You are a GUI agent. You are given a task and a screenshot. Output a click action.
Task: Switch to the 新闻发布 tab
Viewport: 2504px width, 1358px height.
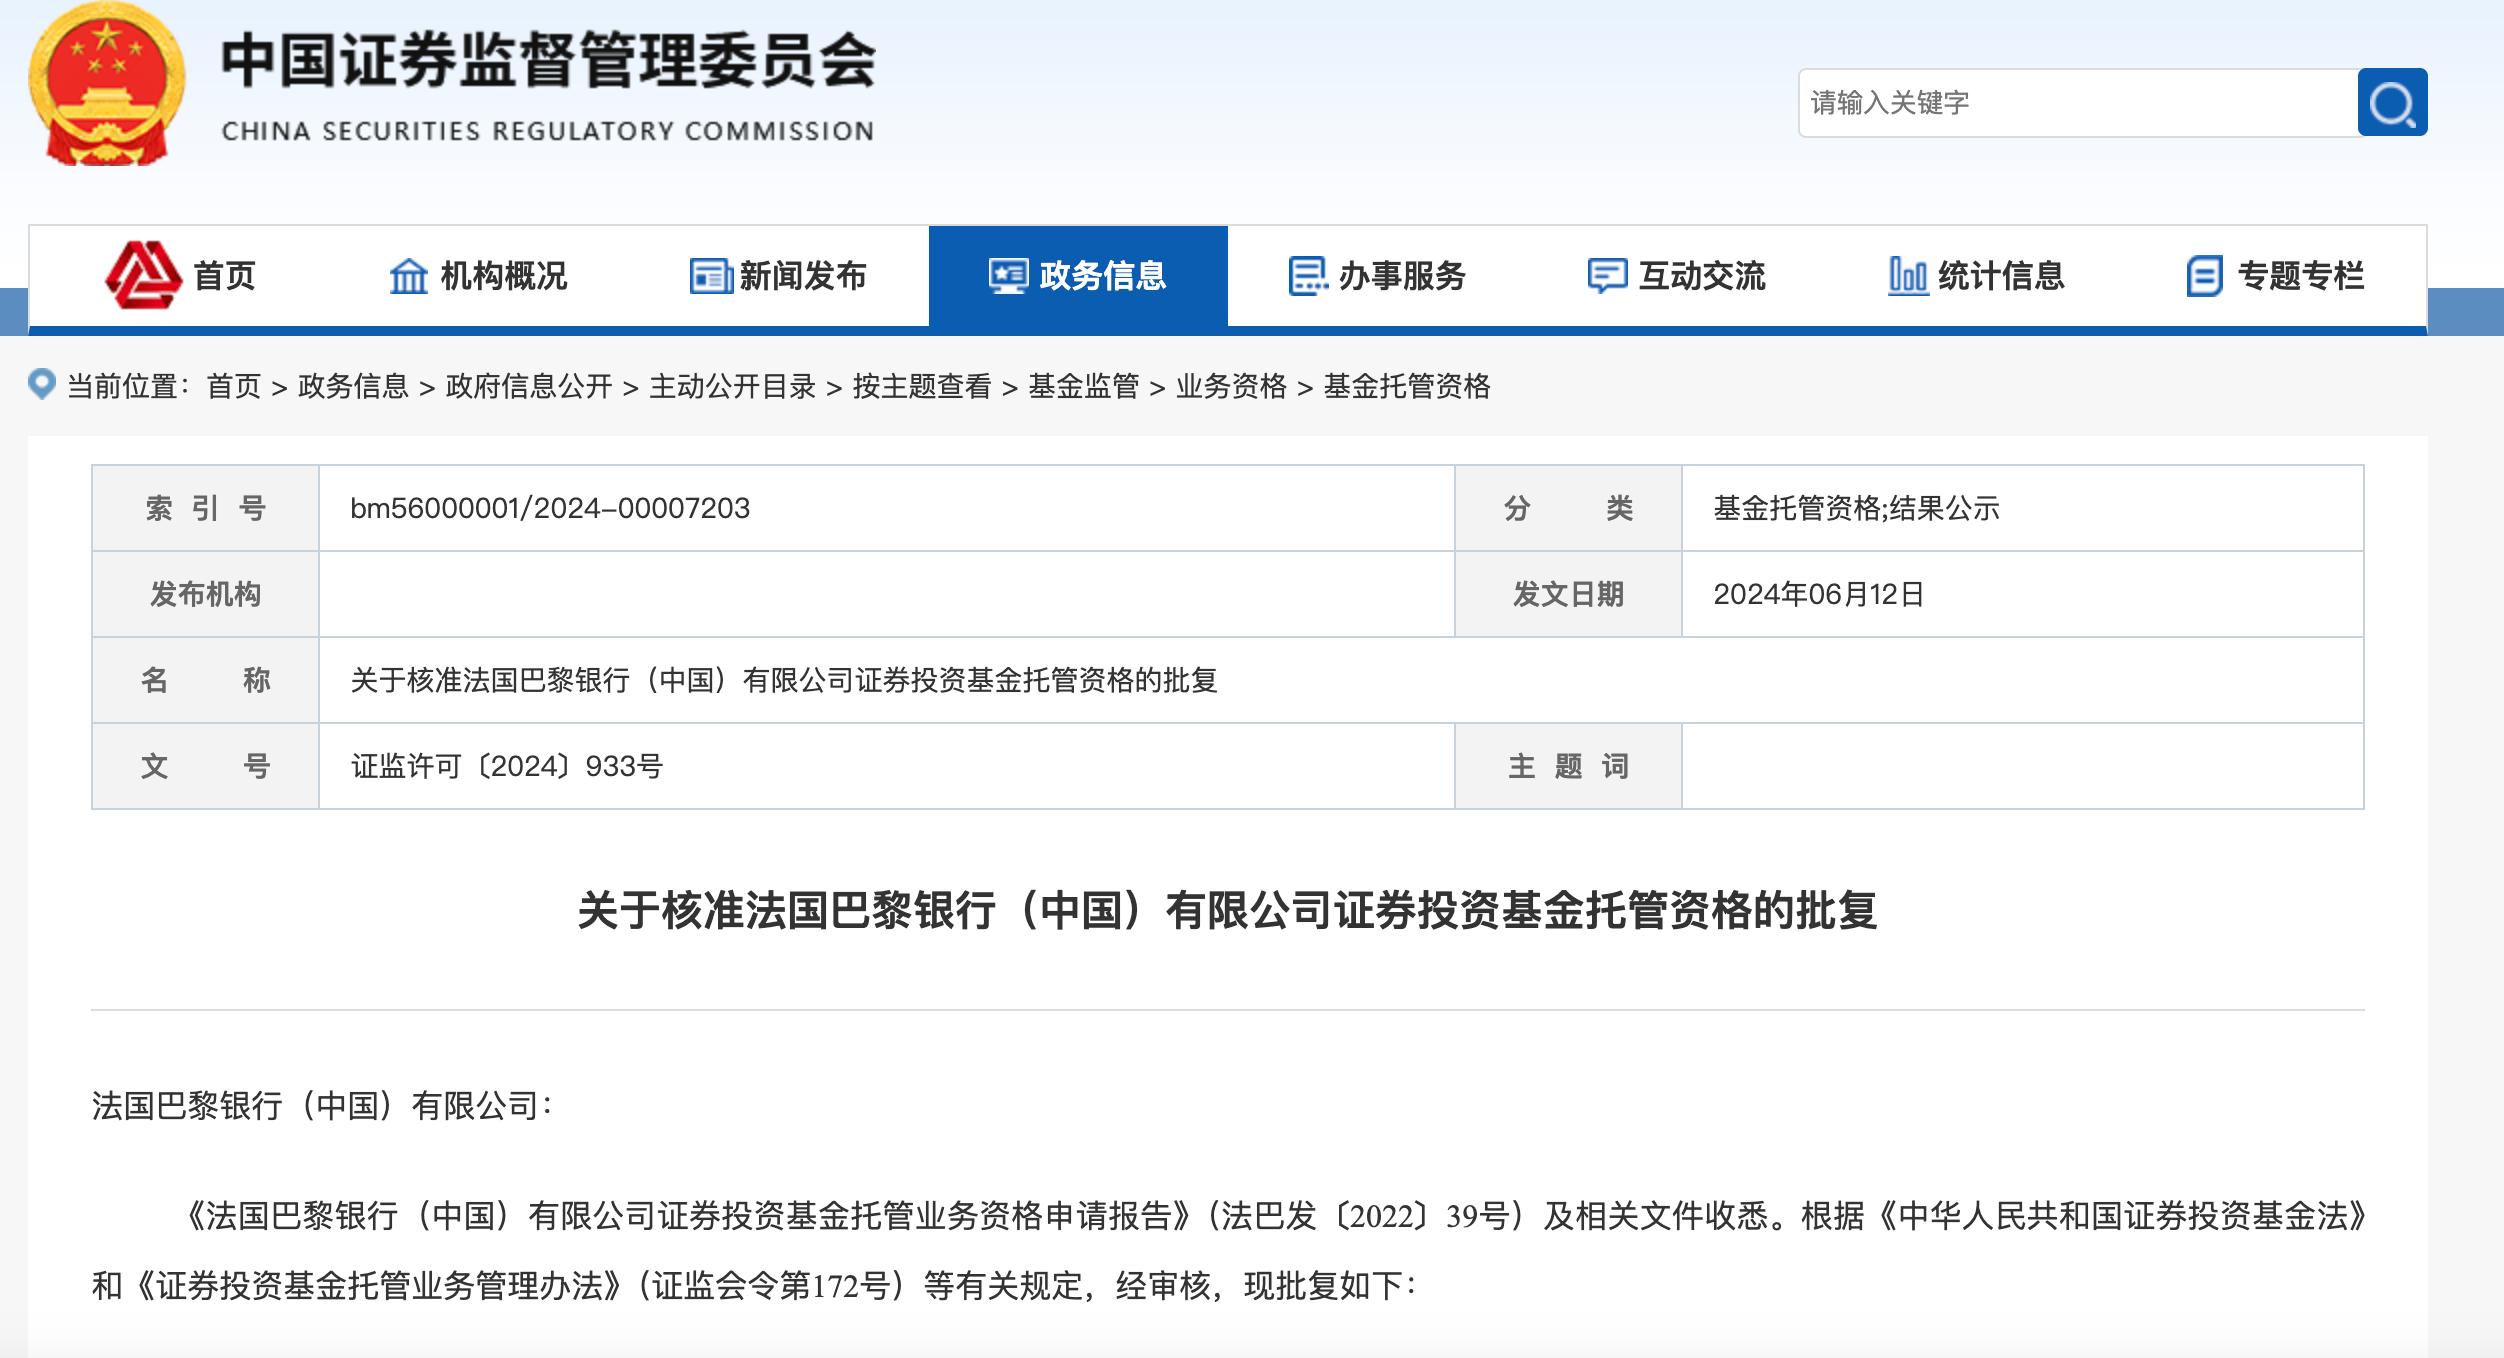805,277
